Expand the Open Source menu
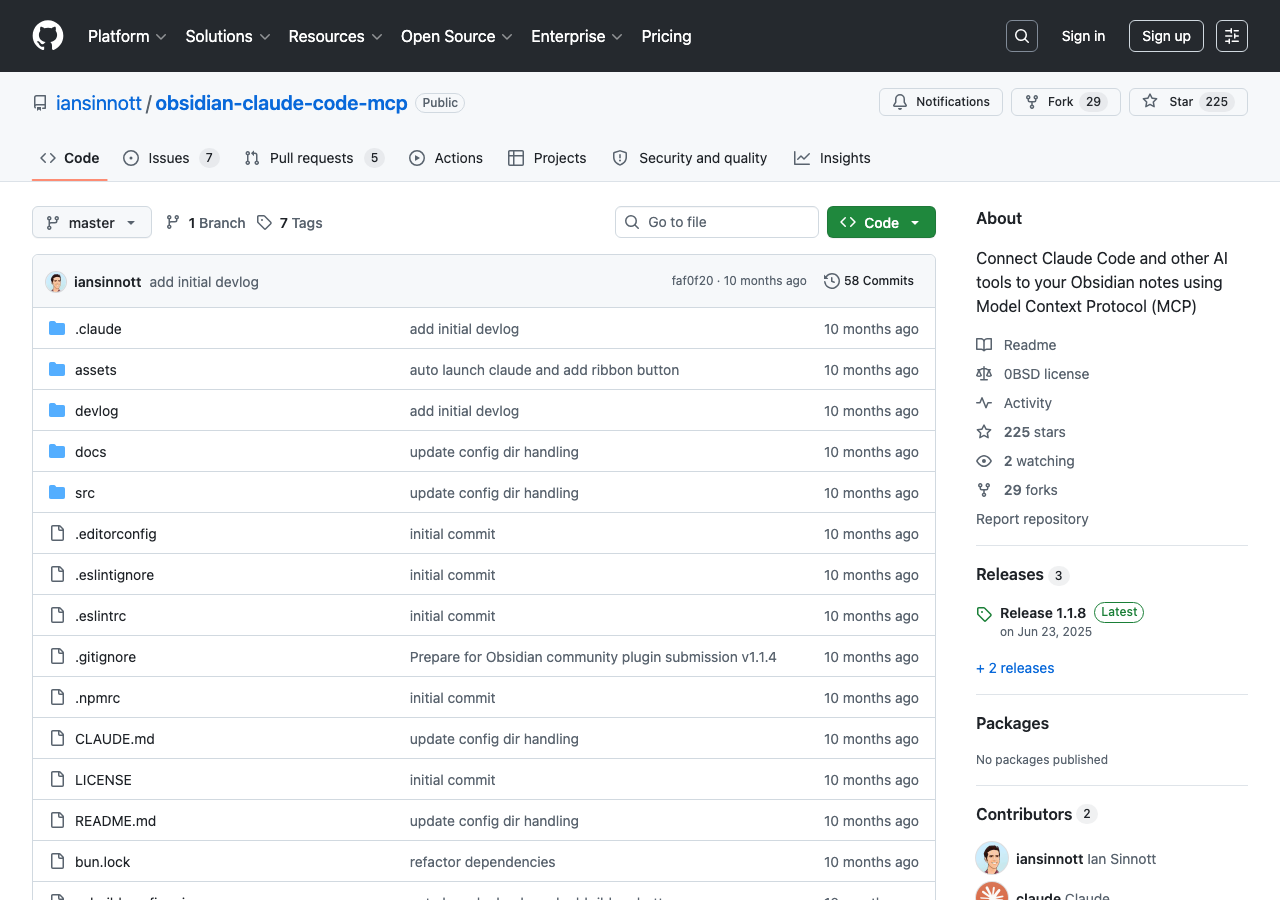1280x900 pixels. [x=456, y=36]
